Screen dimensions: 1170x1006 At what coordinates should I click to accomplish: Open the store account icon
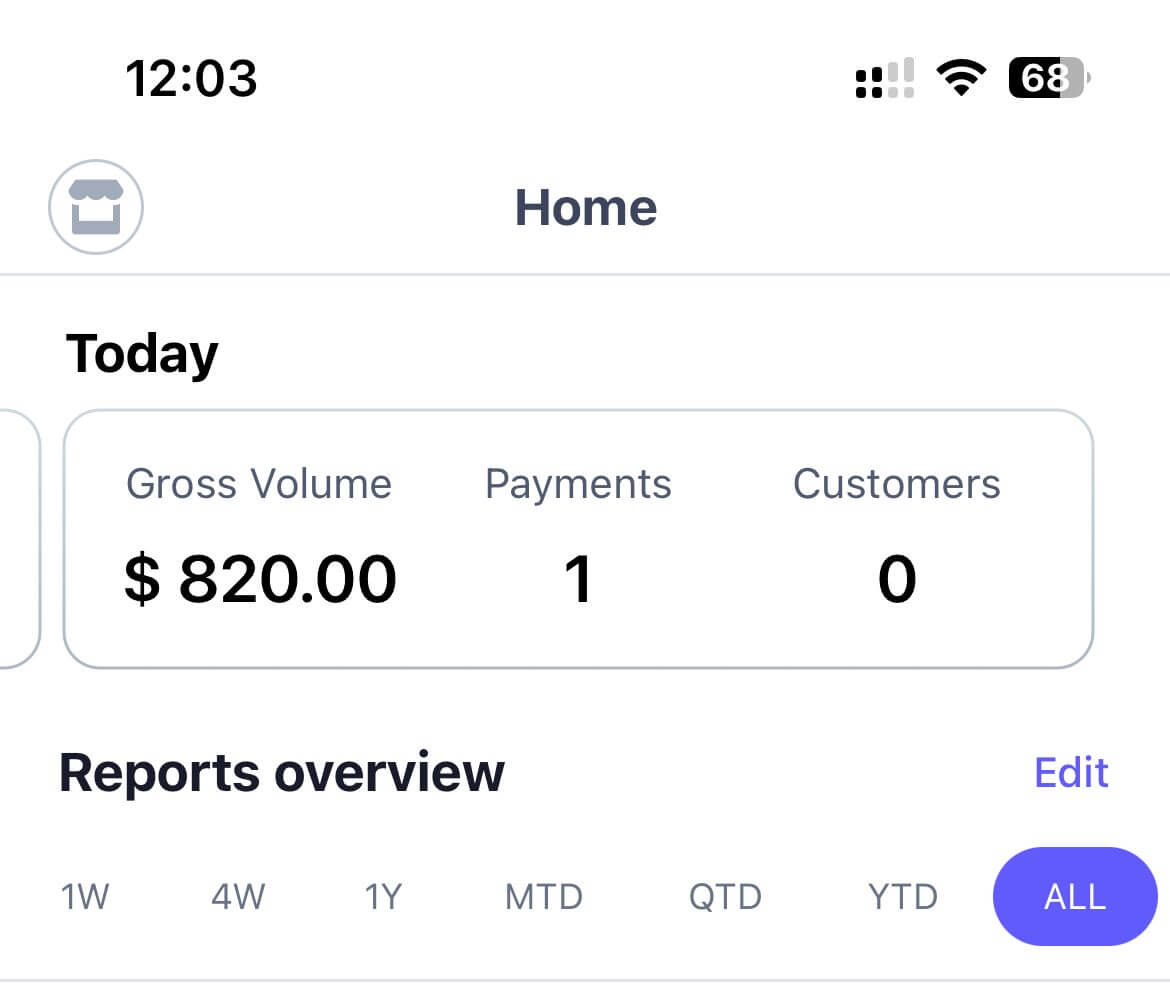click(x=96, y=207)
